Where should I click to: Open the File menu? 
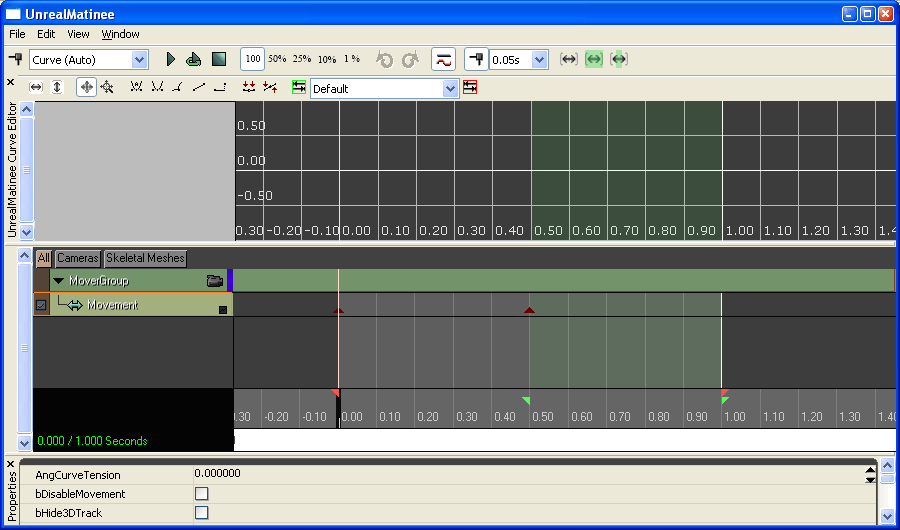pos(17,34)
